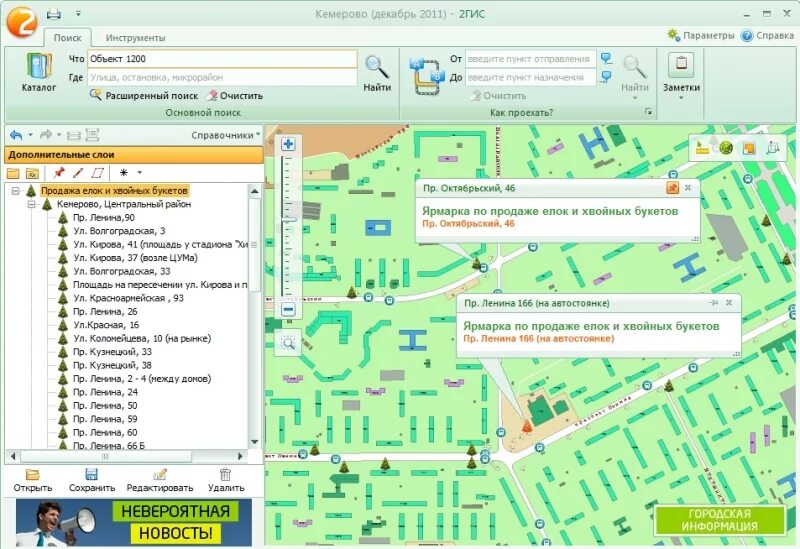Screen dimensions: 800x549
Task: Select the green radar radius search tool
Action: pyautogui.click(x=726, y=148)
